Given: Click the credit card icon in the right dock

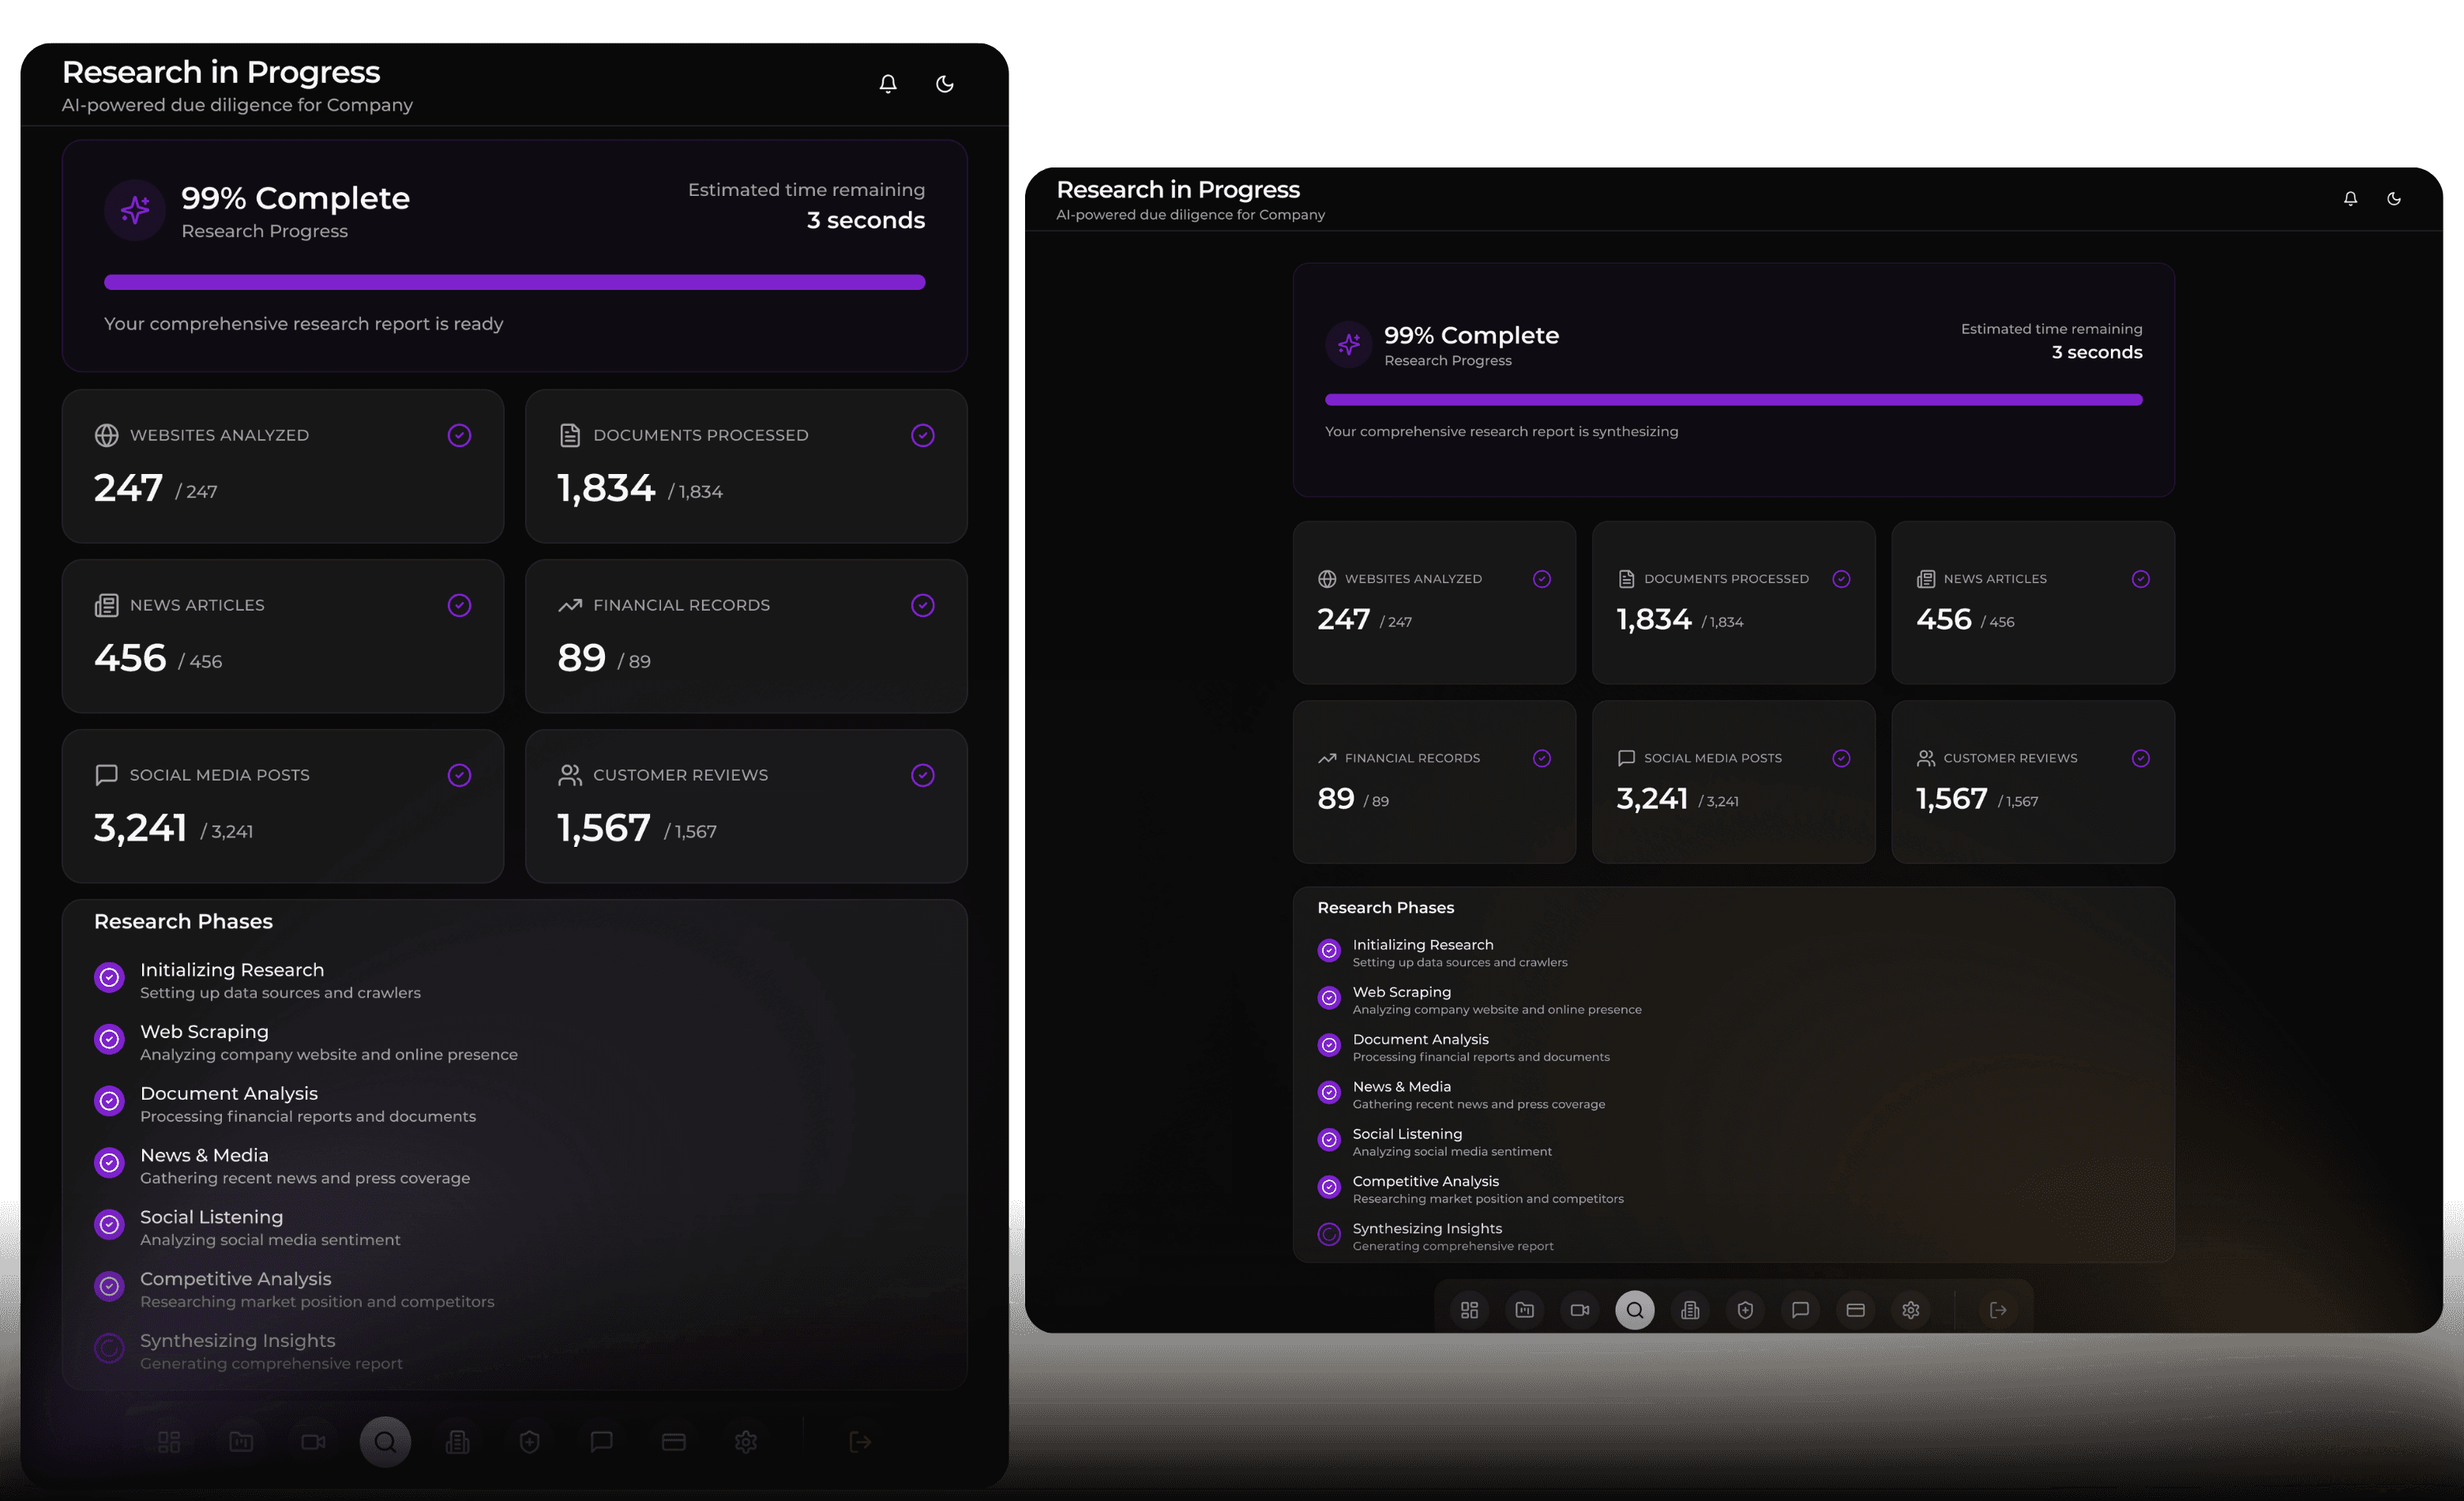Looking at the screenshot, I should click(x=1855, y=1310).
